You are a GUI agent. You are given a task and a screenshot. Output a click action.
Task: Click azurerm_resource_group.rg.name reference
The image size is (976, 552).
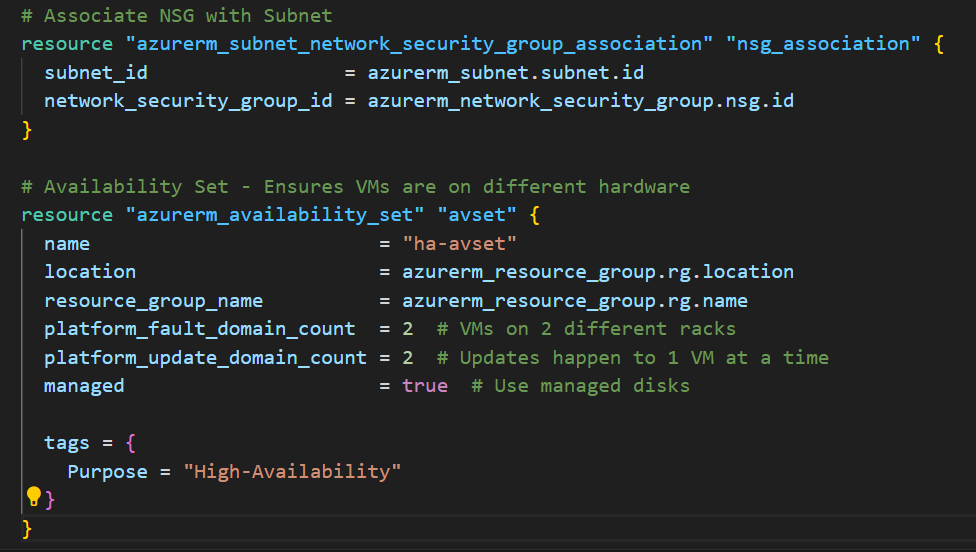pyautogui.click(x=575, y=300)
